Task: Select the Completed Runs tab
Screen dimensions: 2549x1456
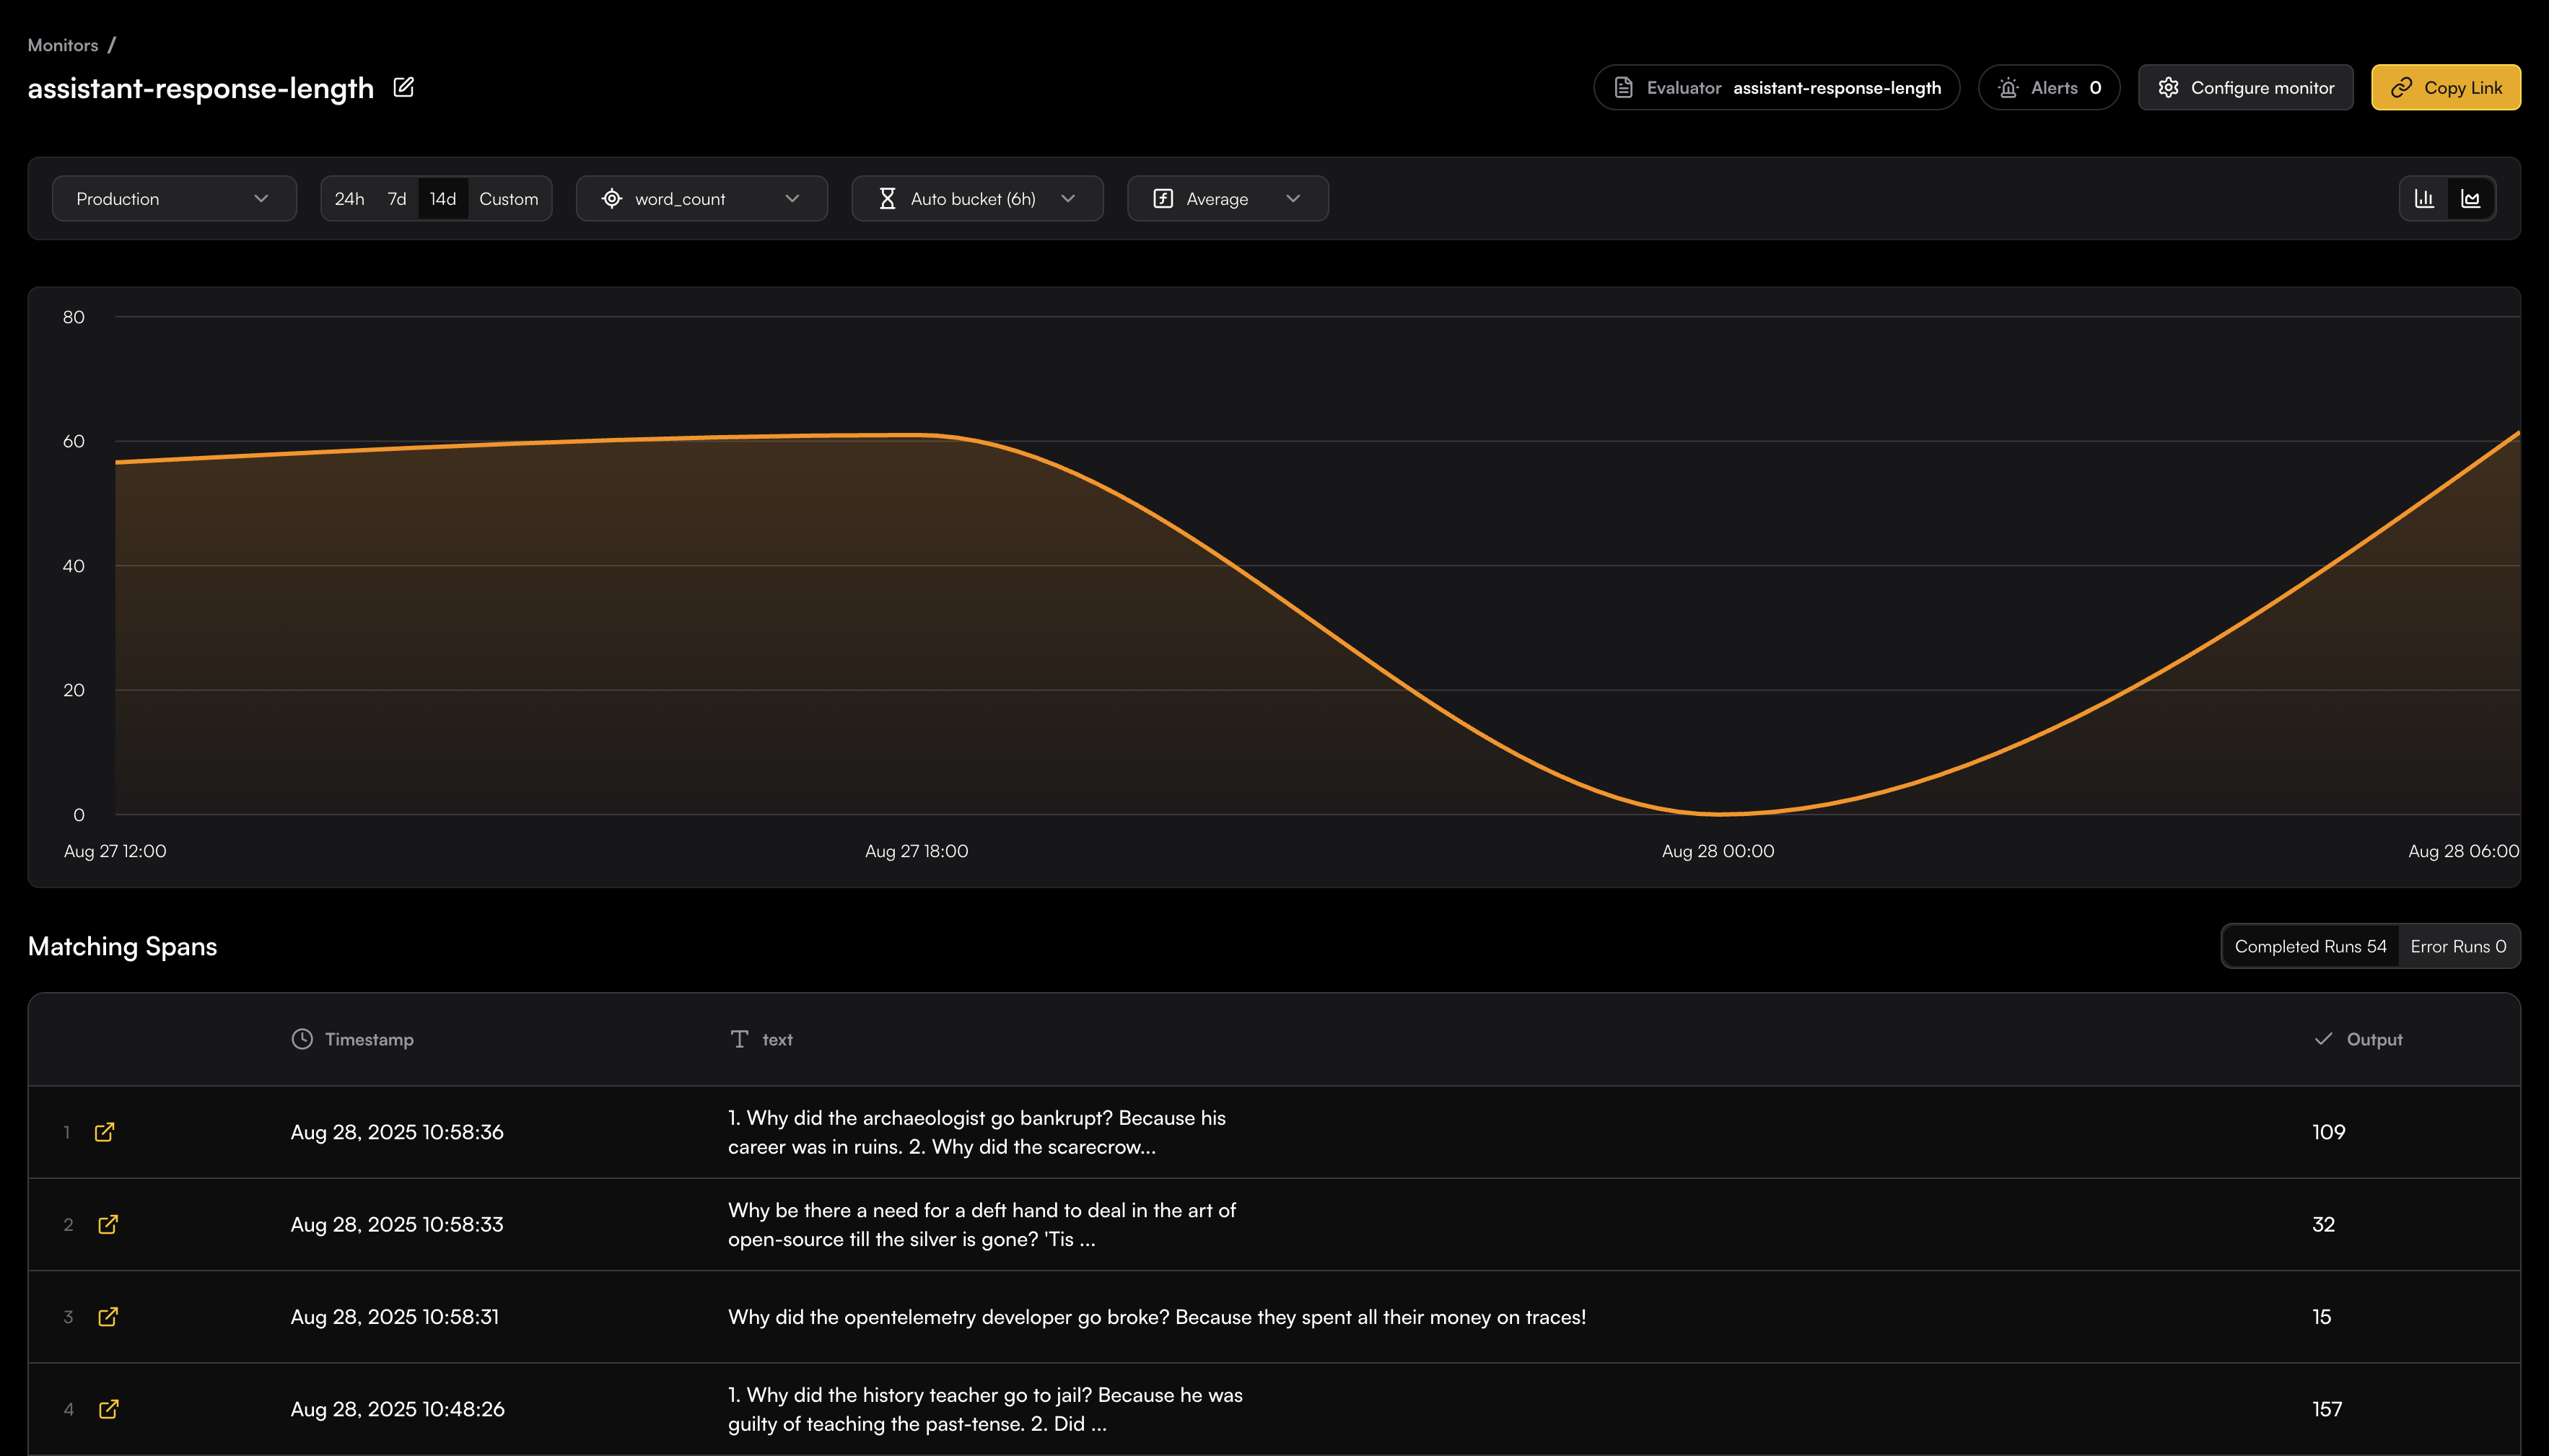Action: [2310, 946]
